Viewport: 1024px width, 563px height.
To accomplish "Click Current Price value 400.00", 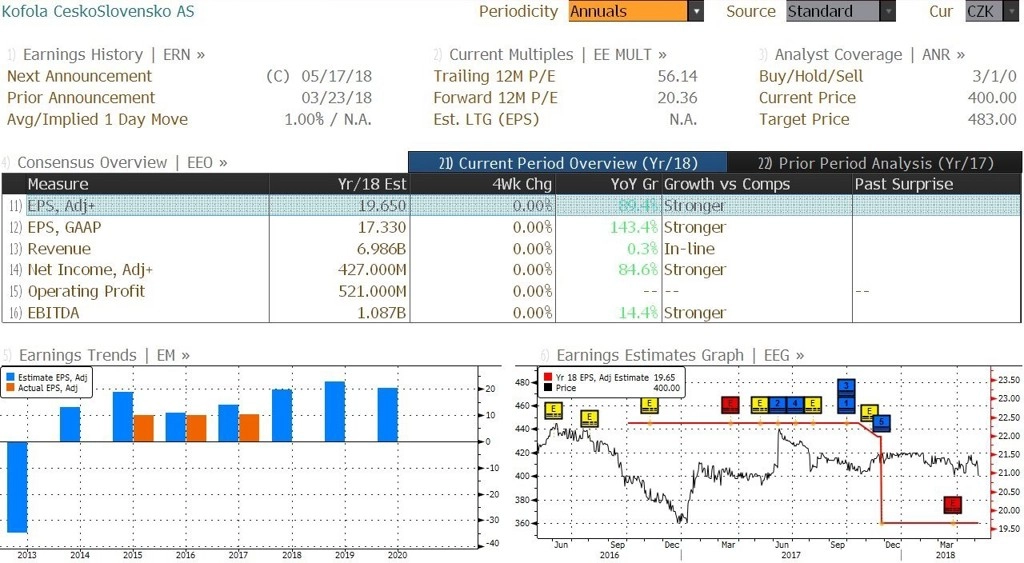I will coord(992,98).
